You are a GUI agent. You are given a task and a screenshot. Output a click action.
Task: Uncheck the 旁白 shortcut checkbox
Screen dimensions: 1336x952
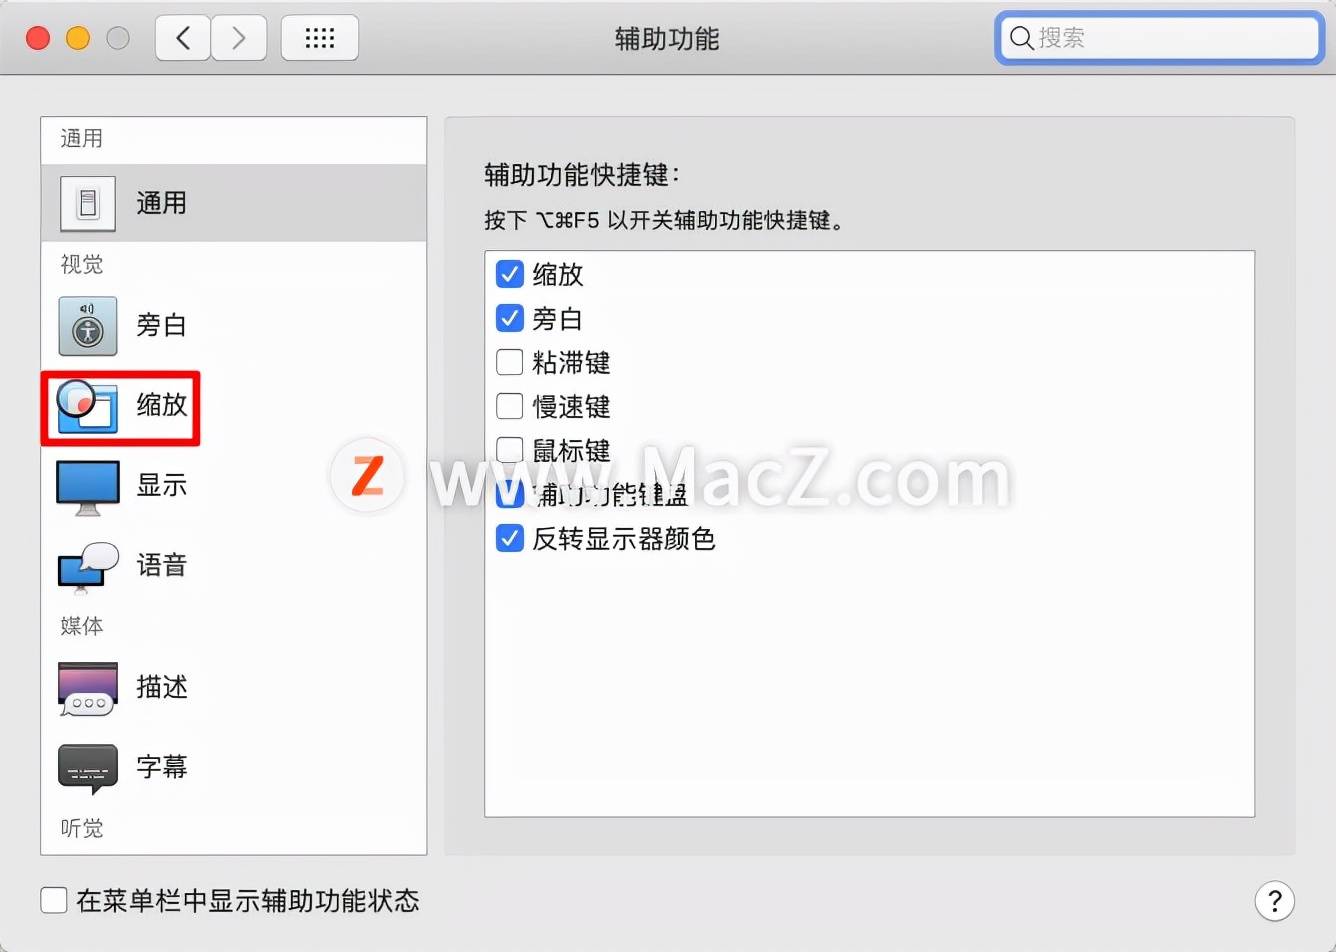click(x=510, y=318)
